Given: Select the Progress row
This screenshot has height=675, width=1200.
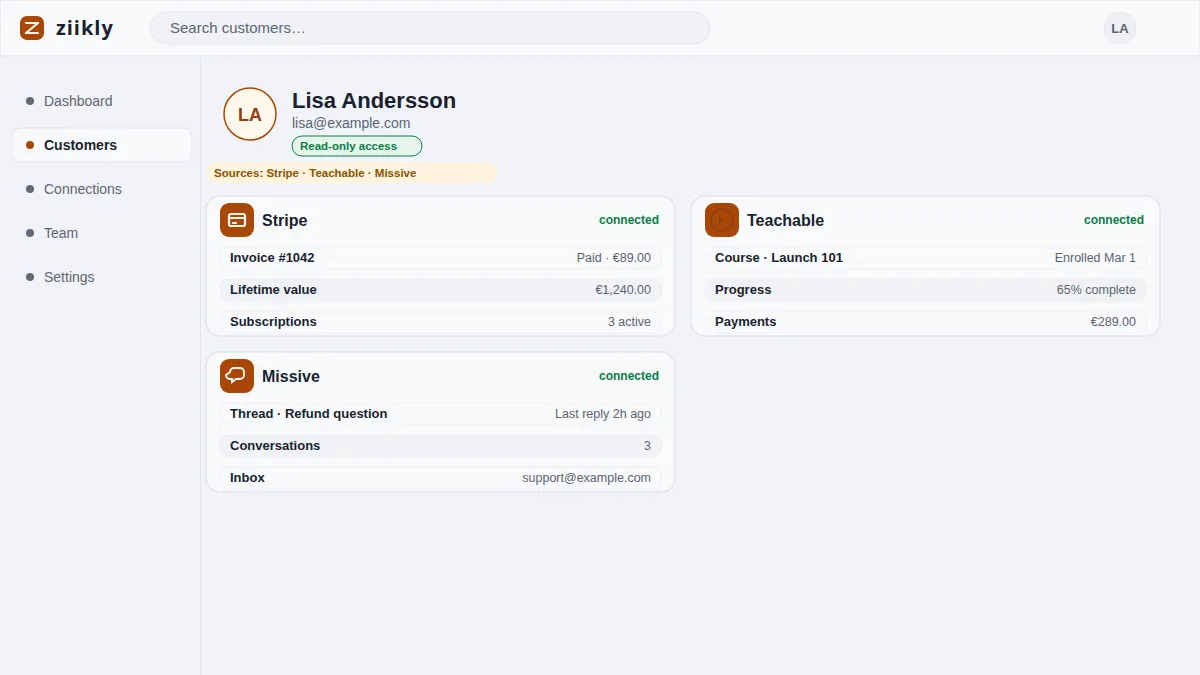Looking at the screenshot, I should pos(925,290).
